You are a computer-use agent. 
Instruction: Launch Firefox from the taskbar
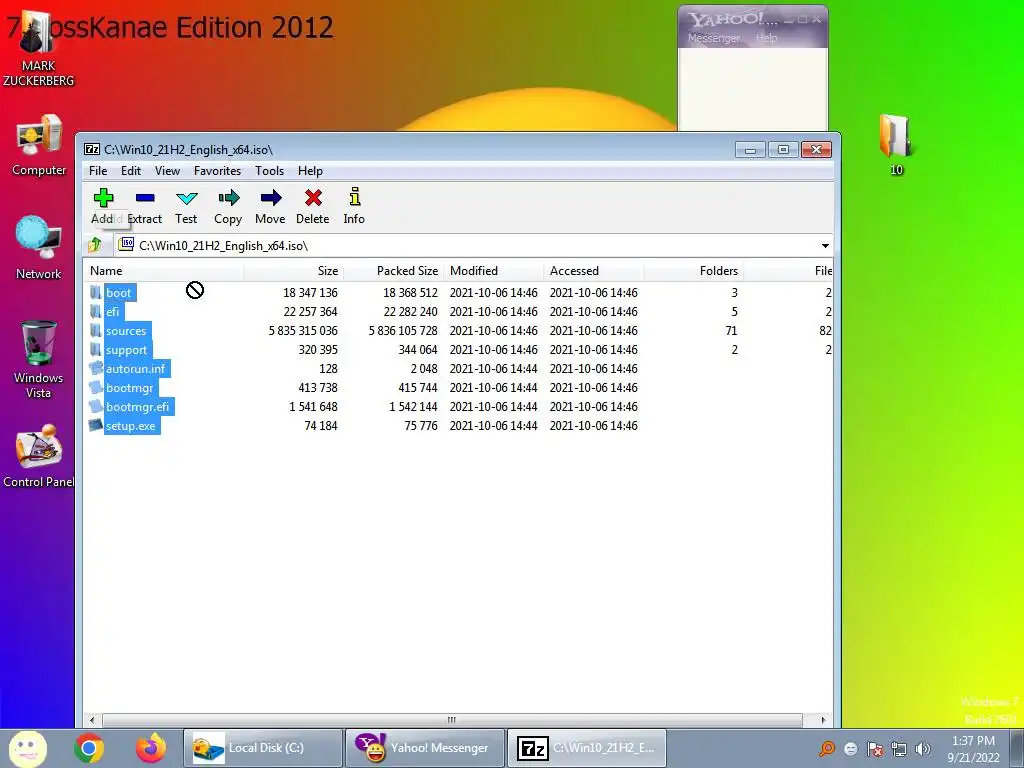pos(151,748)
